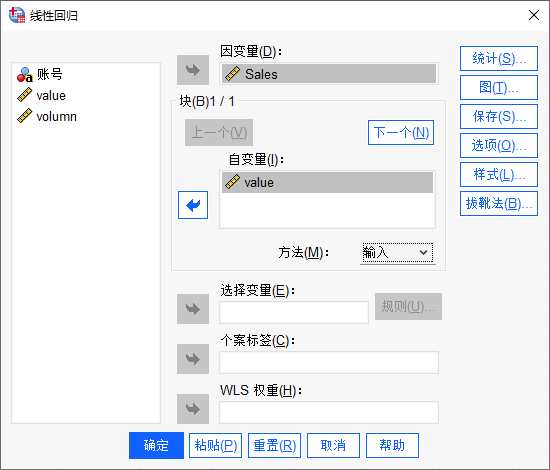Click the SPSS icon in the title bar

(17, 15)
